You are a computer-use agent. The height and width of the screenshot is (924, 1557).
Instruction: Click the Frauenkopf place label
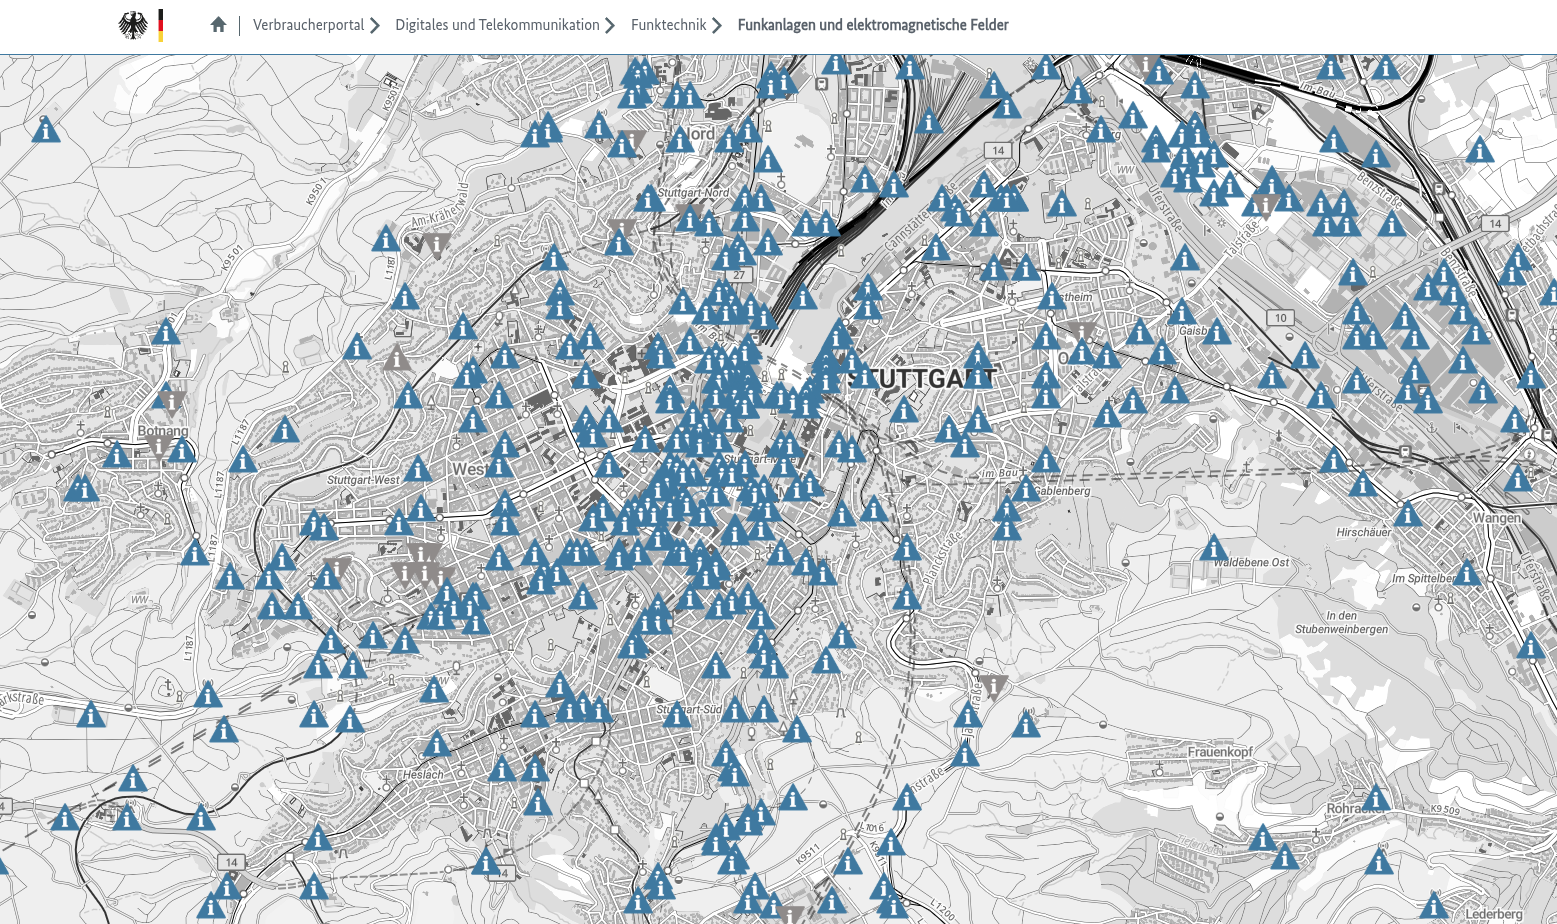(1220, 752)
